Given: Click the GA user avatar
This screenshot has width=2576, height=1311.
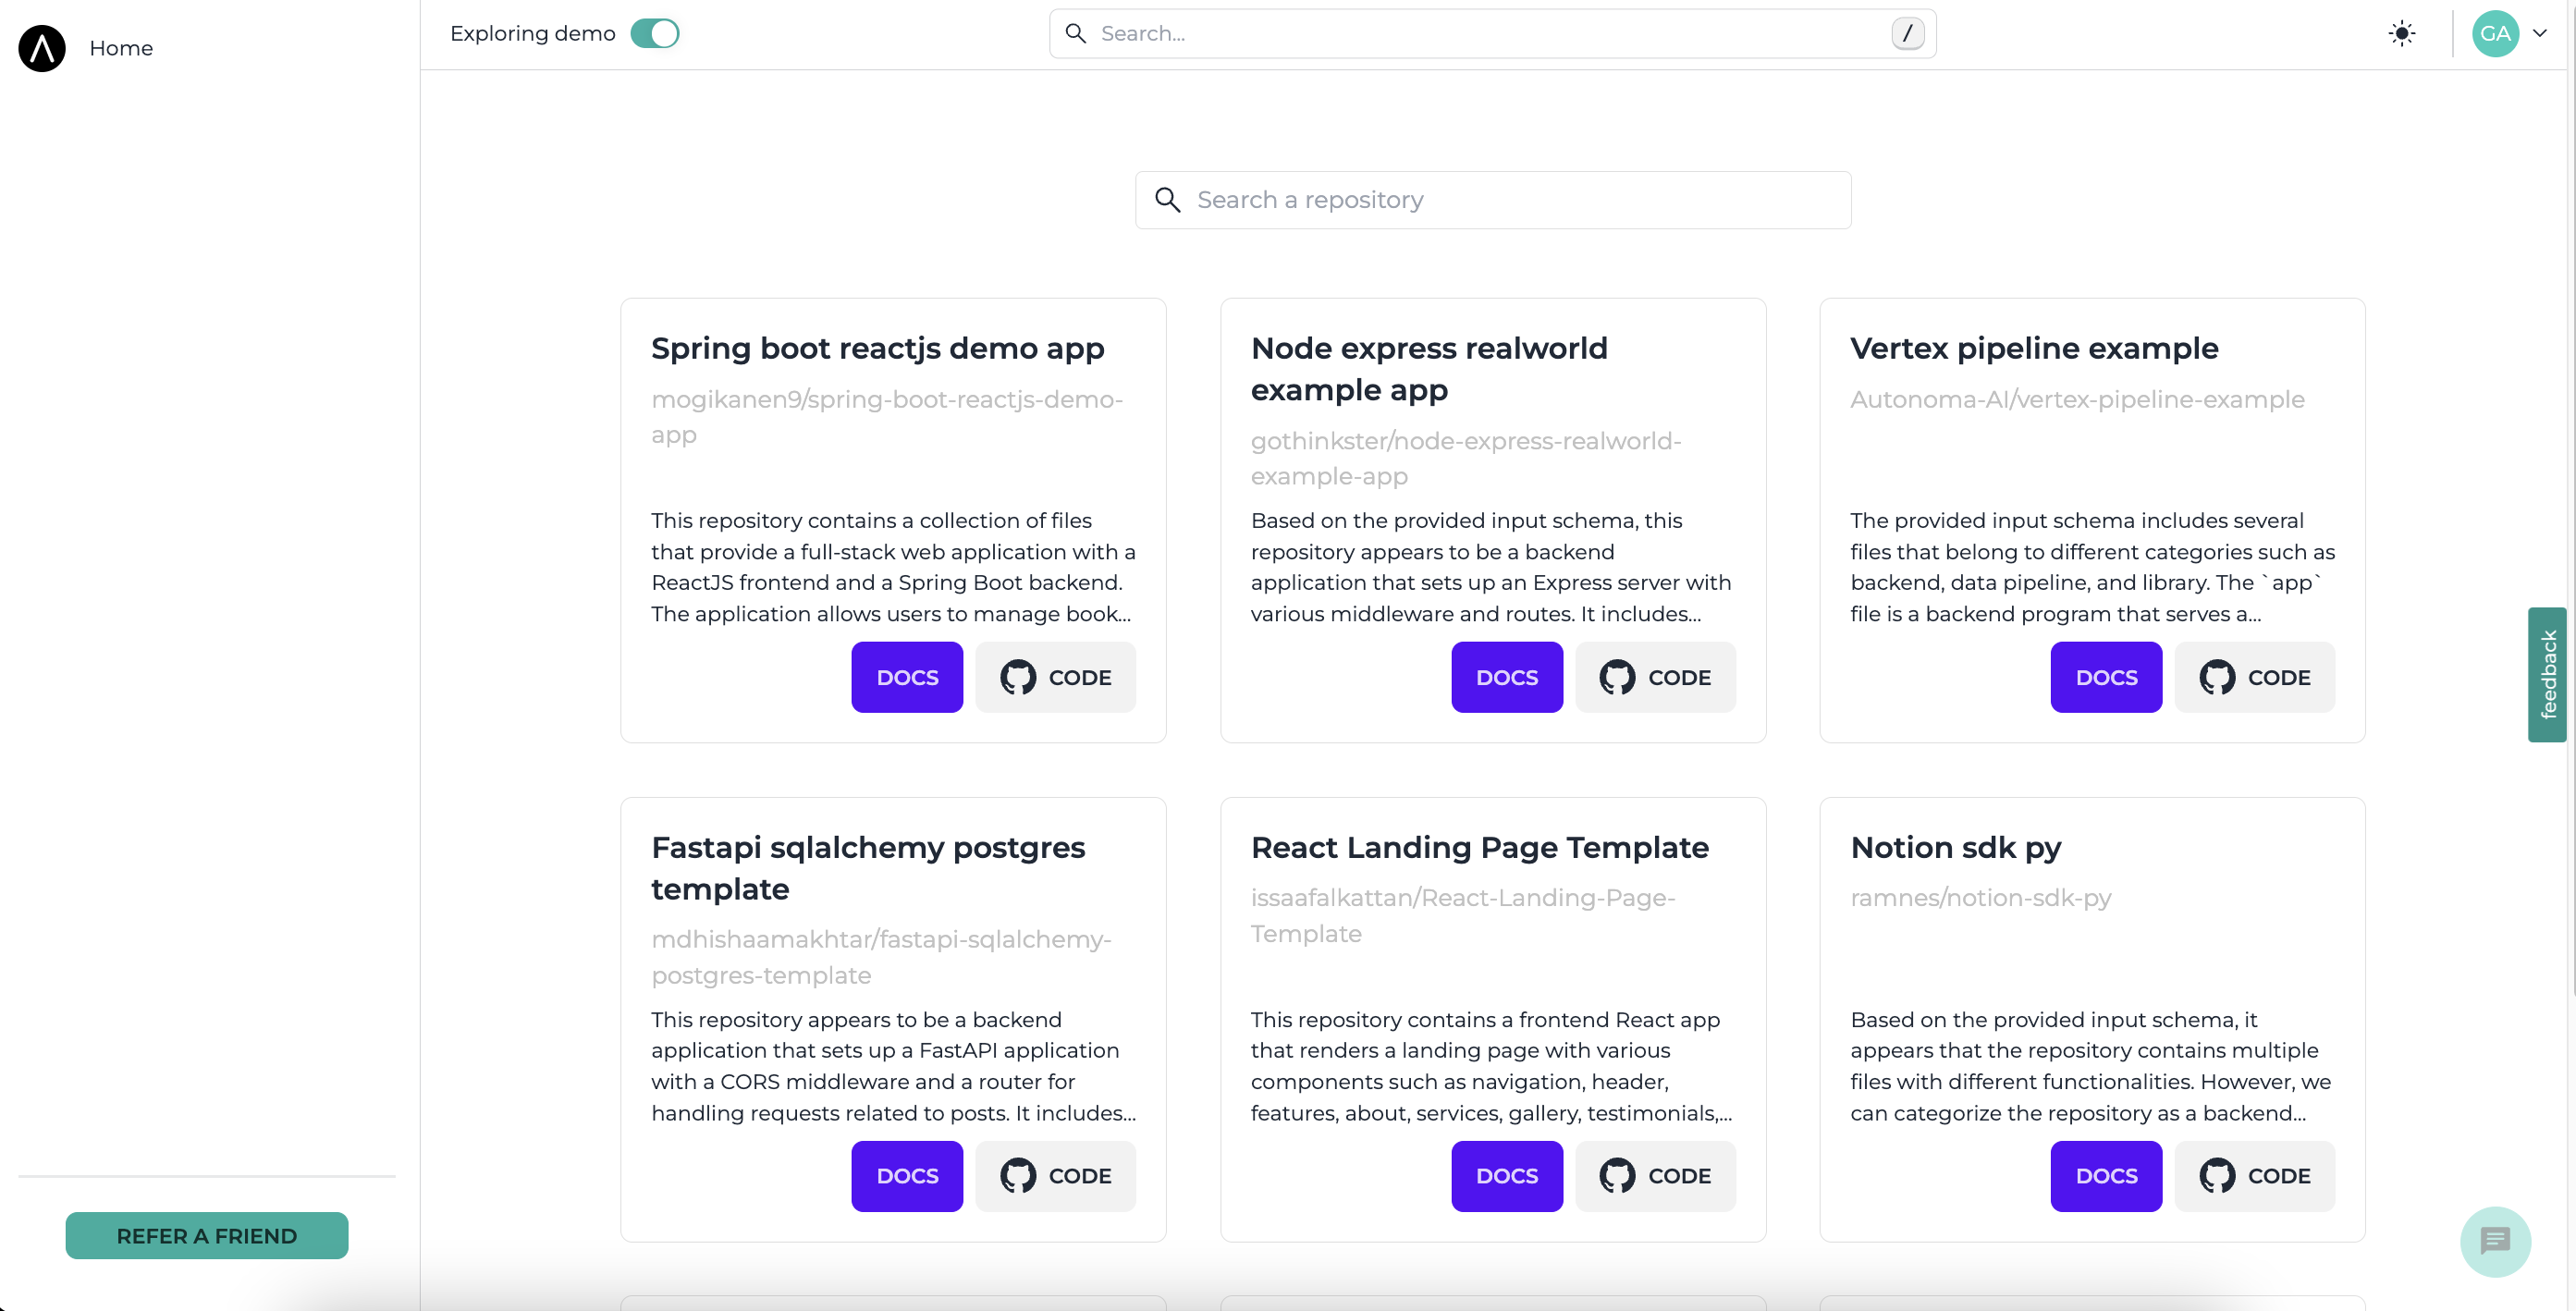Looking at the screenshot, I should pyautogui.click(x=2494, y=33).
